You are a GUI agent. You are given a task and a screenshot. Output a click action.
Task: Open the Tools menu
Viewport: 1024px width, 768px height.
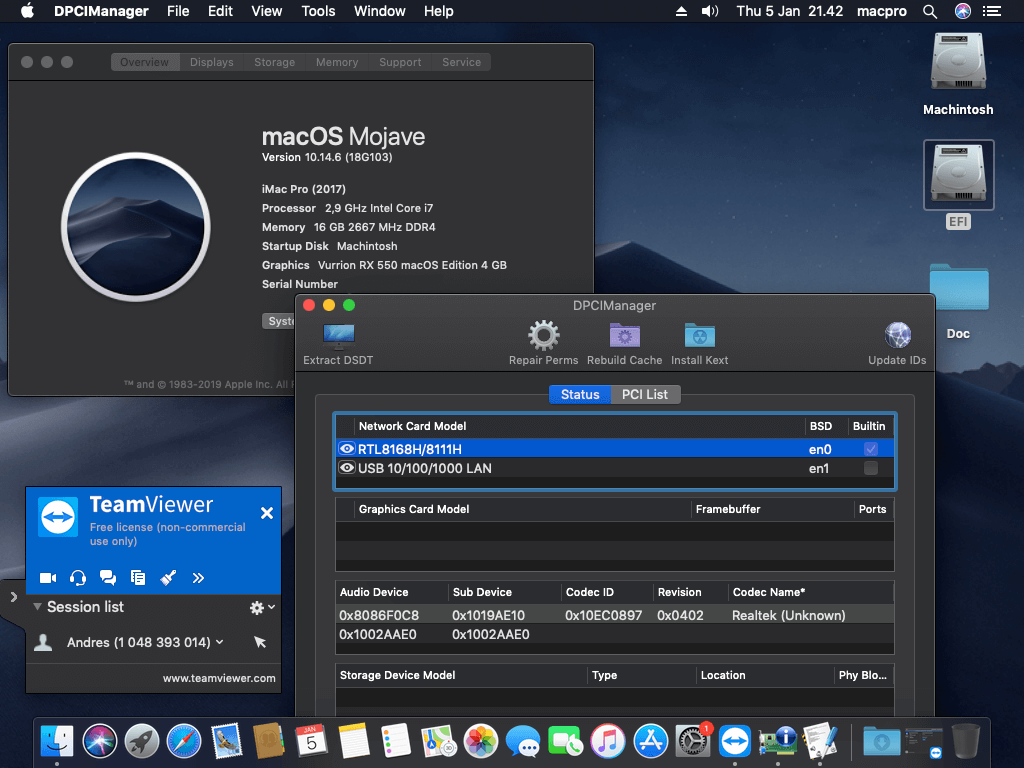[318, 11]
